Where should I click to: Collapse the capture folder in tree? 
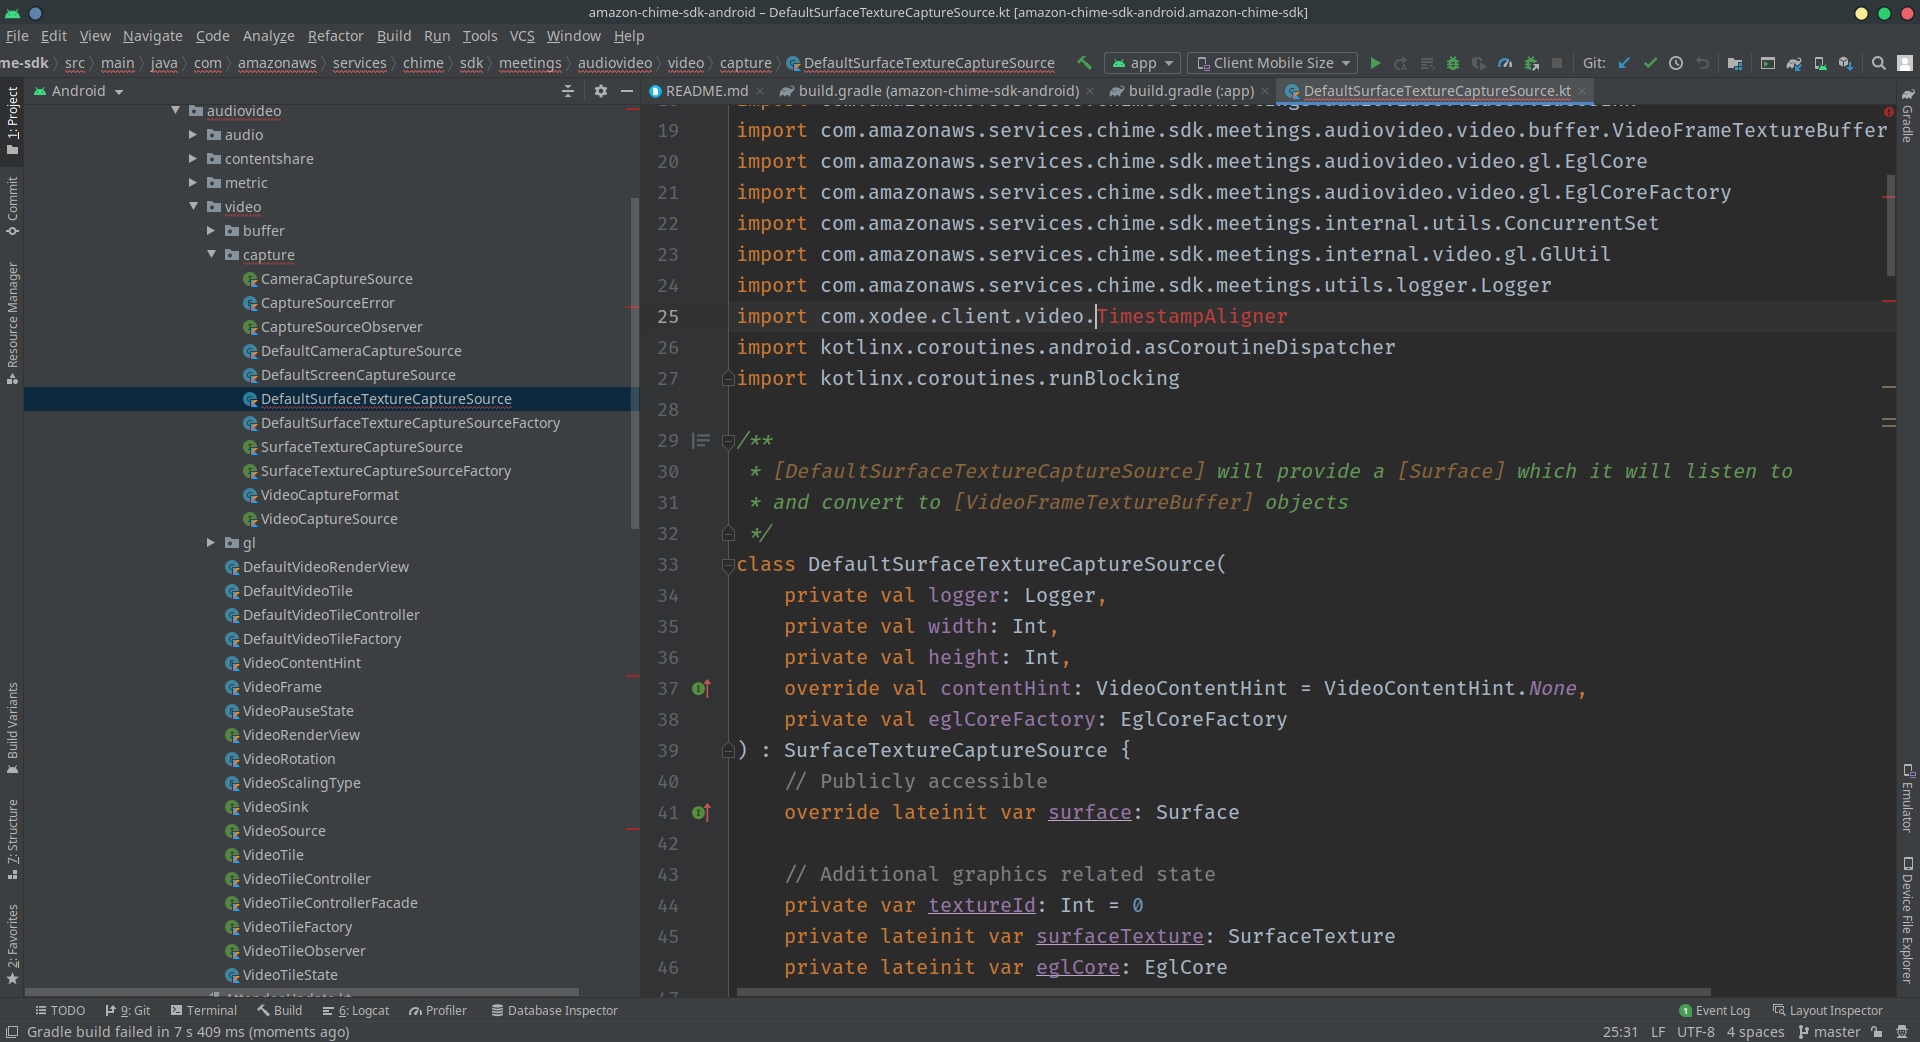(x=212, y=255)
